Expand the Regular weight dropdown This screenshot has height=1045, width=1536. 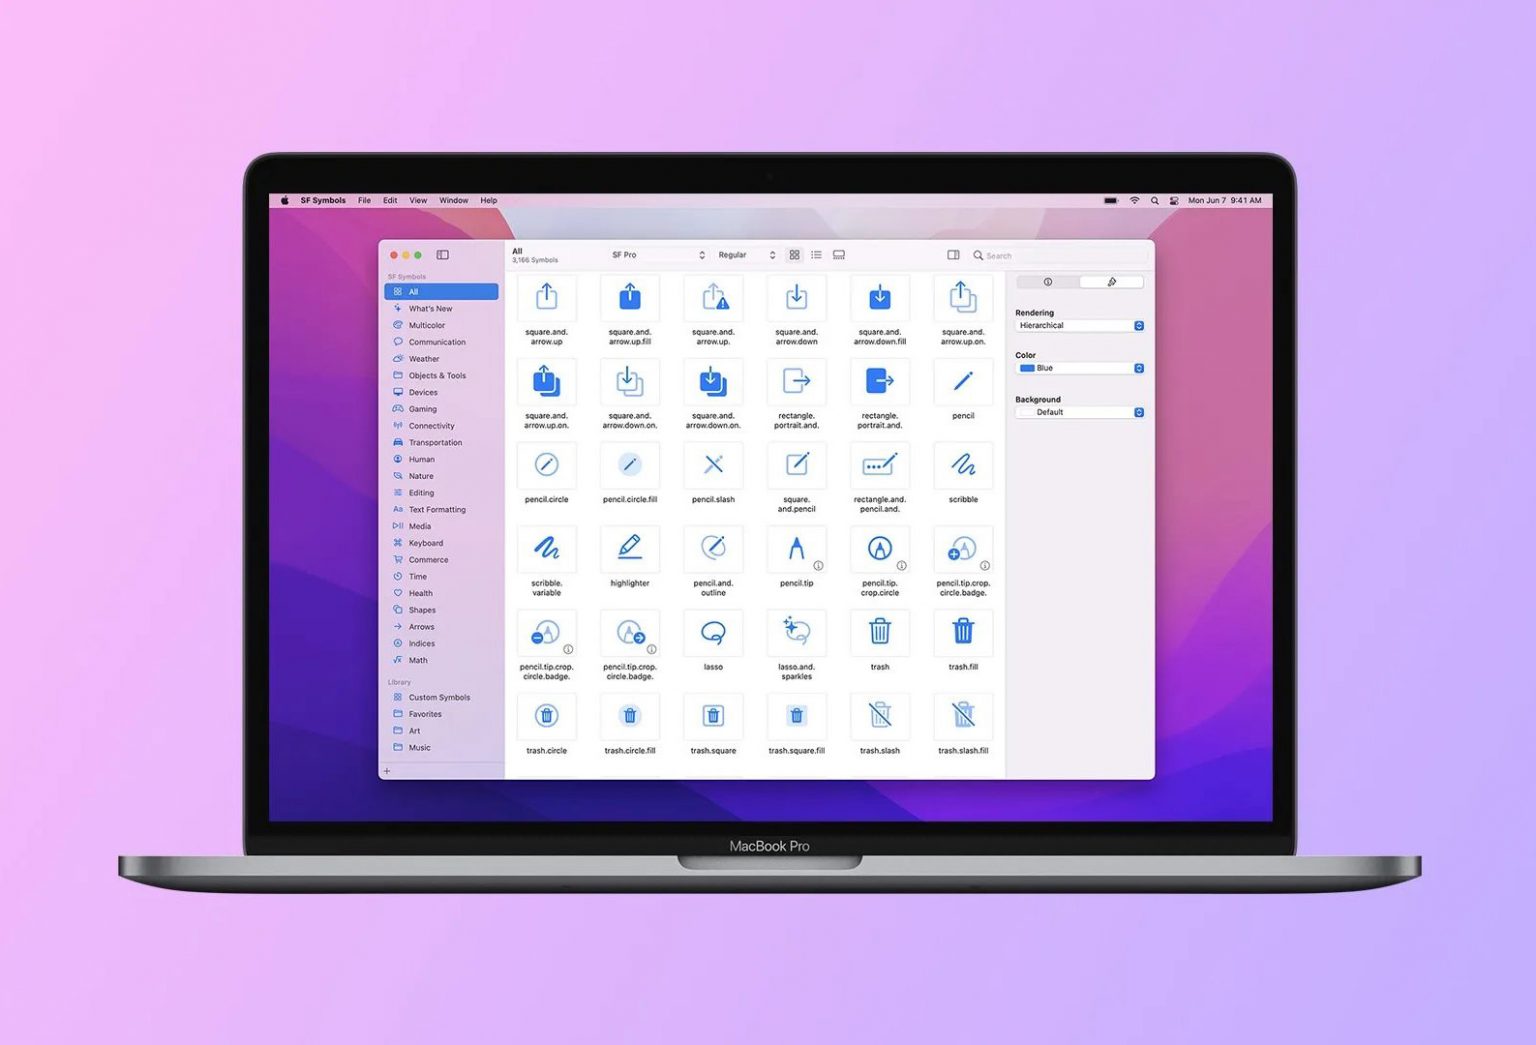pyautogui.click(x=746, y=255)
